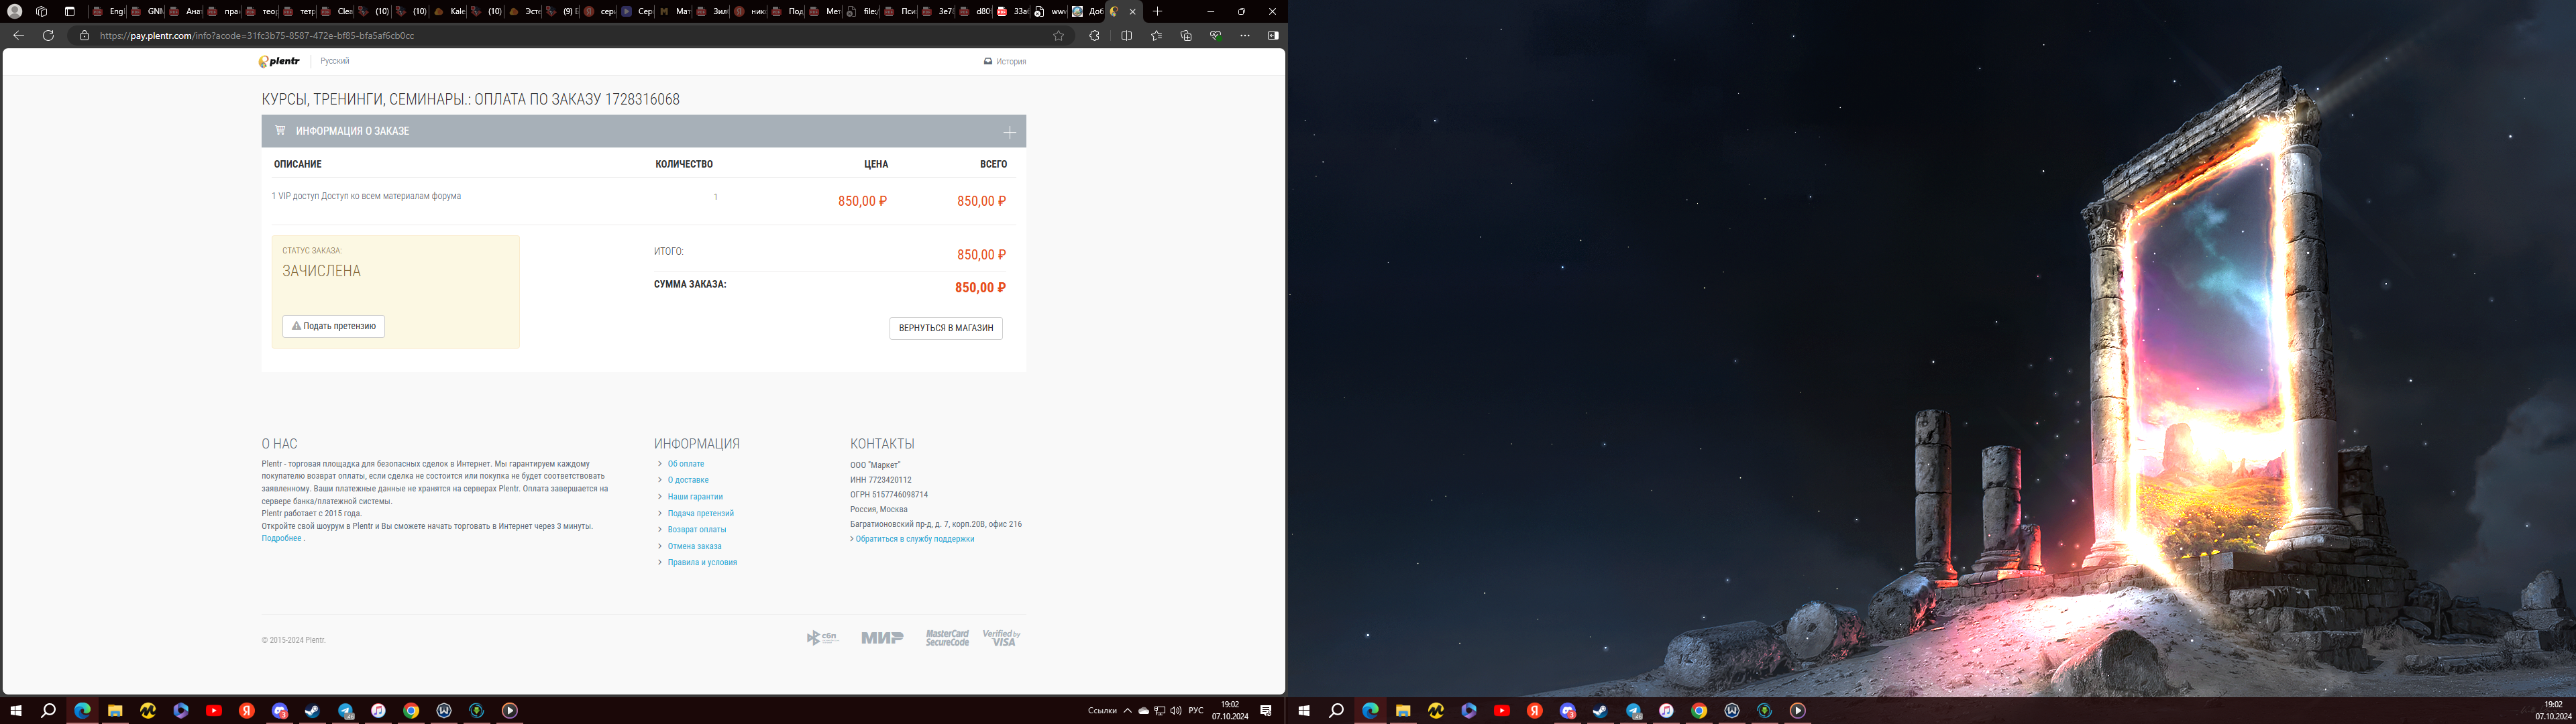Focus the address bar URL field
2576x724 pixels.
coord(570,36)
